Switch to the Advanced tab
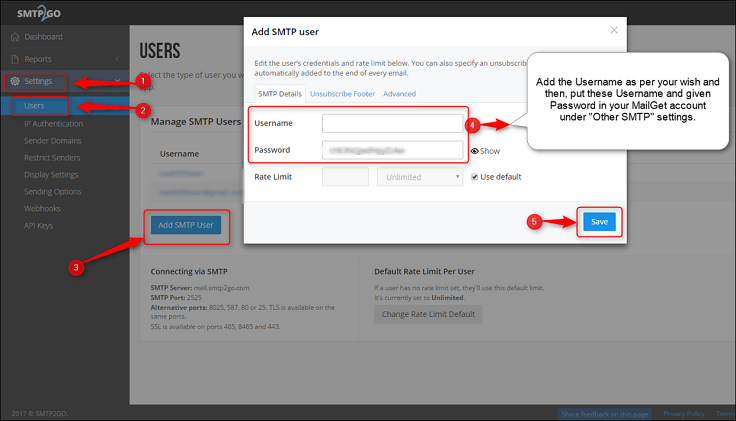 tap(399, 94)
